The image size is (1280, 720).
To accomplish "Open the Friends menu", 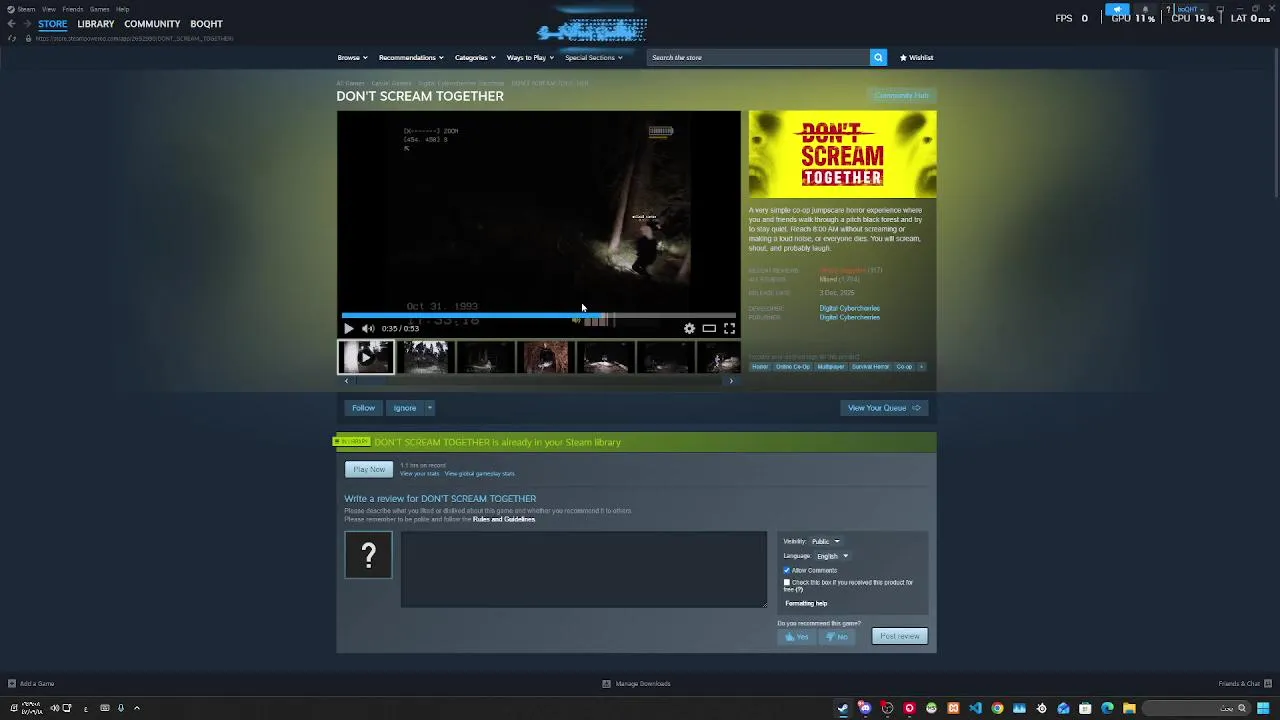I will point(72,9).
